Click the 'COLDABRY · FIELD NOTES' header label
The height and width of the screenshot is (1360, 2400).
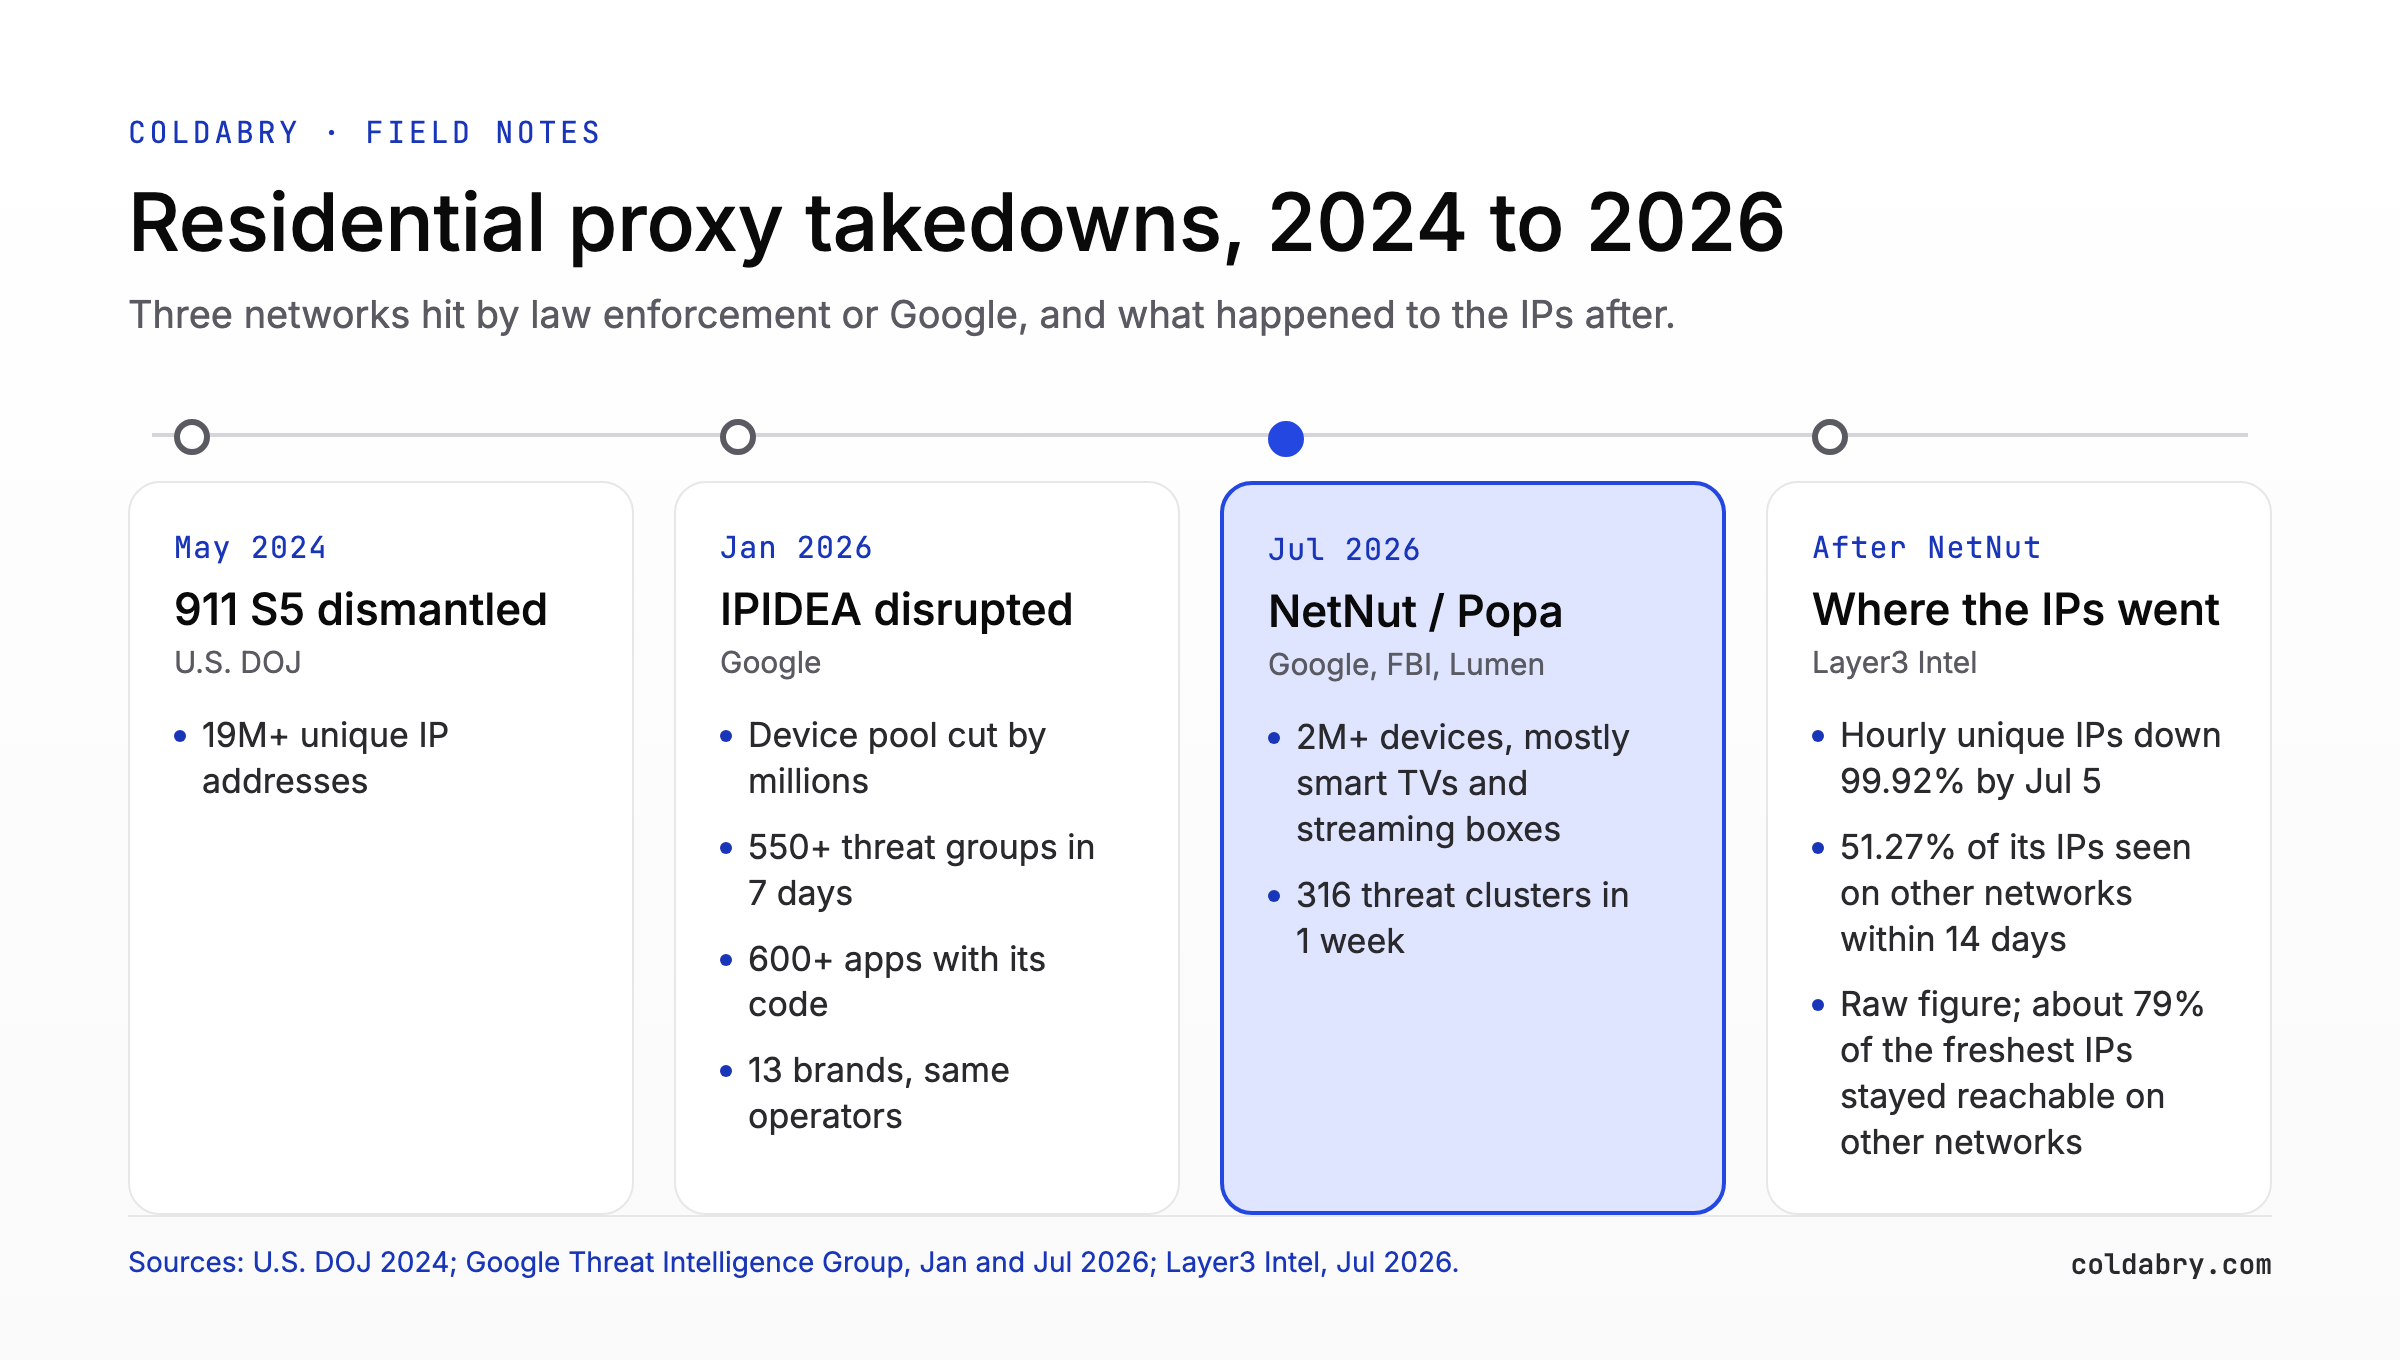[x=365, y=133]
